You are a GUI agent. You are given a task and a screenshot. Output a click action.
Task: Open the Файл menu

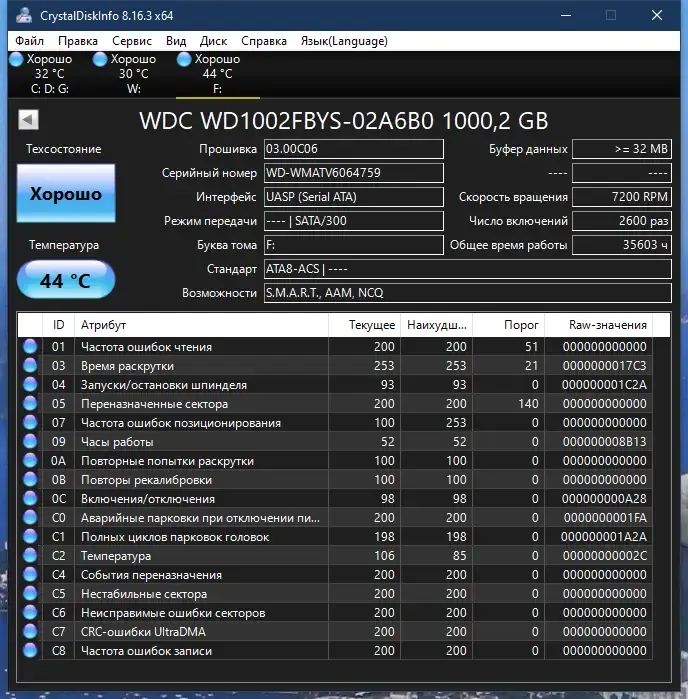click(29, 41)
